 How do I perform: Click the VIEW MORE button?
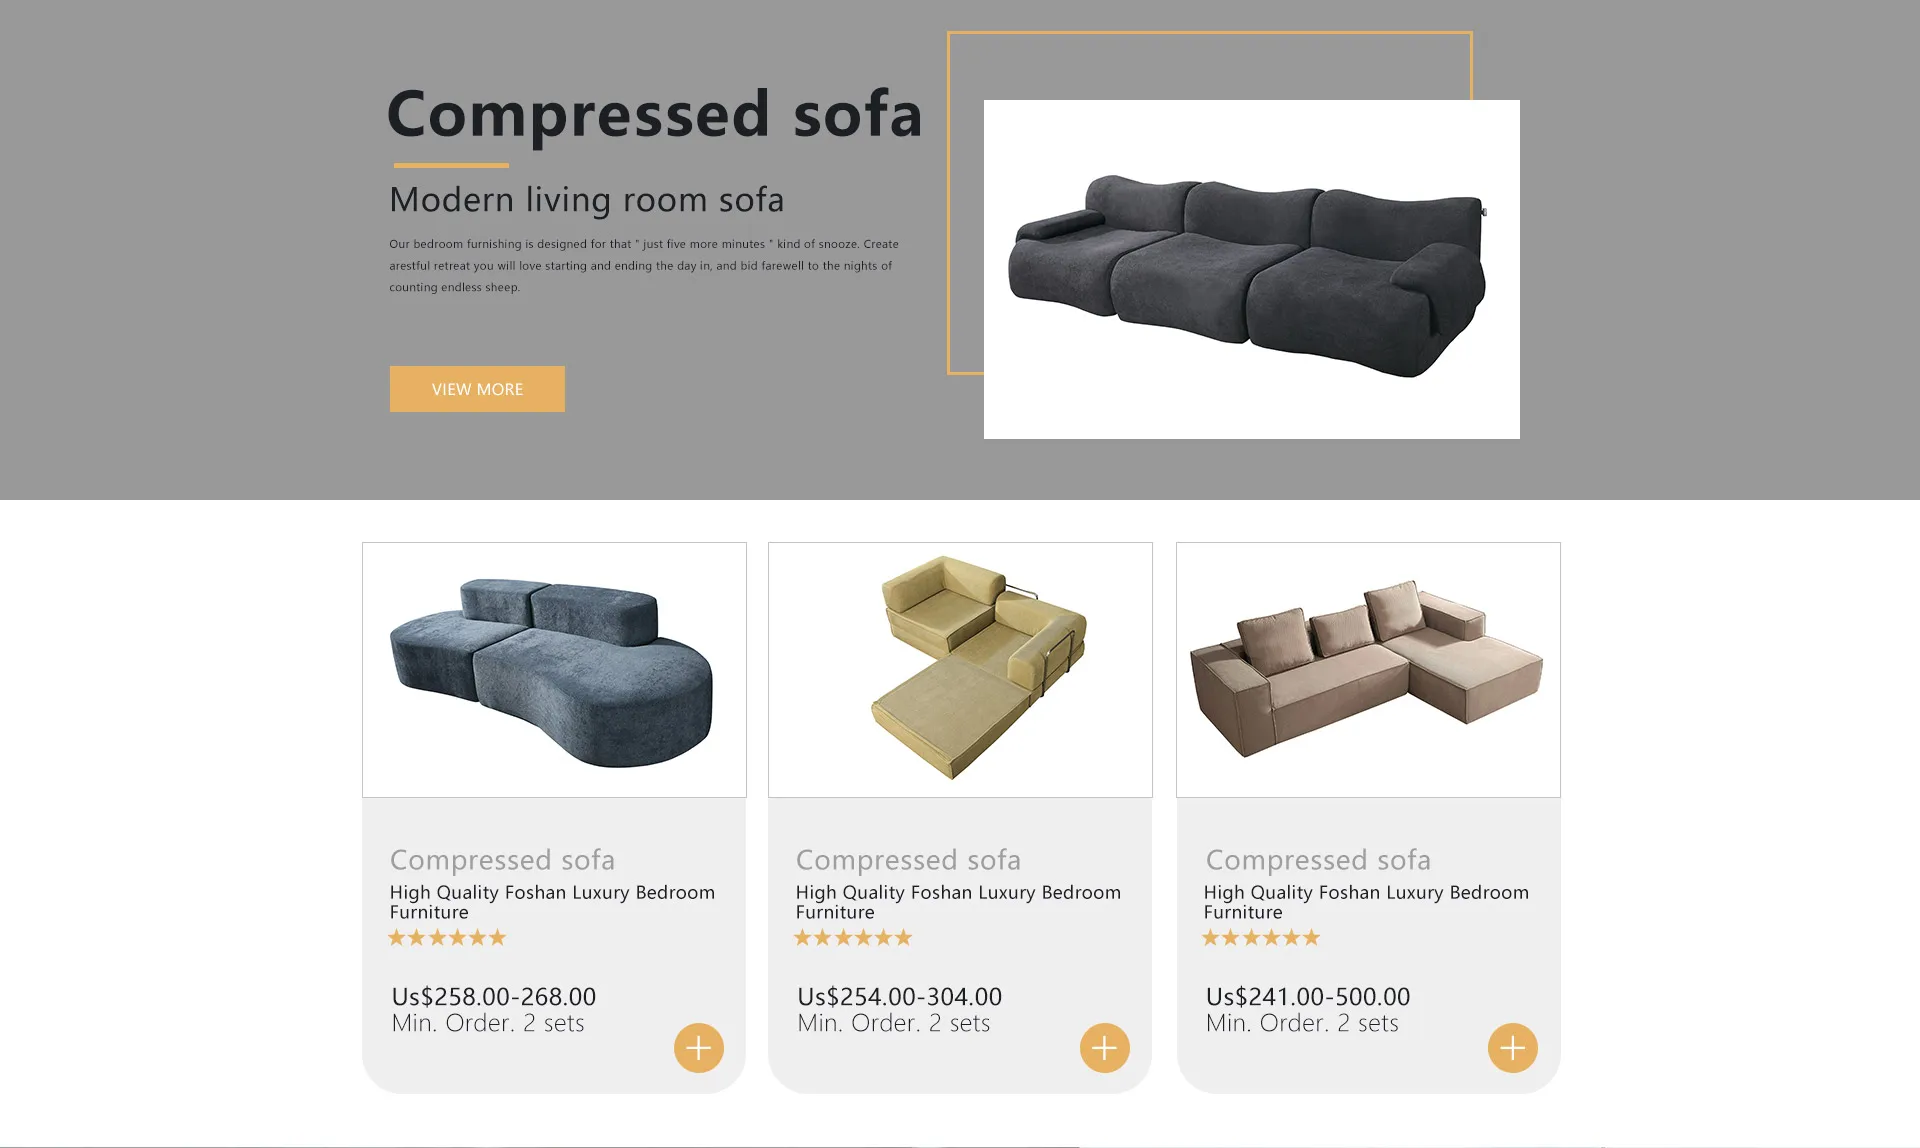point(477,389)
